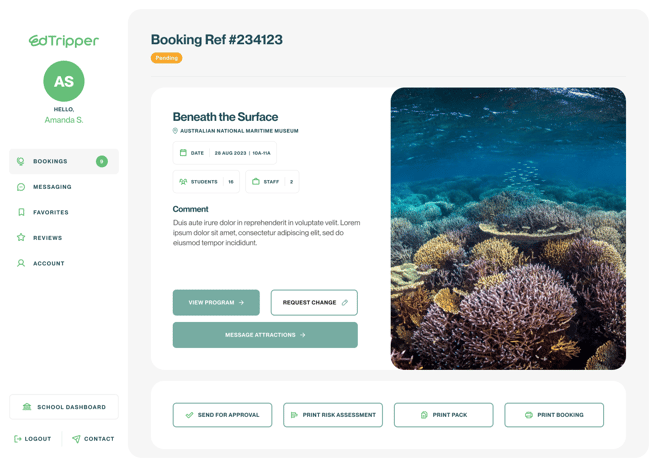658x467 pixels.
Task: Click the Date field showing 28 Aug 2023
Action: pos(225,153)
